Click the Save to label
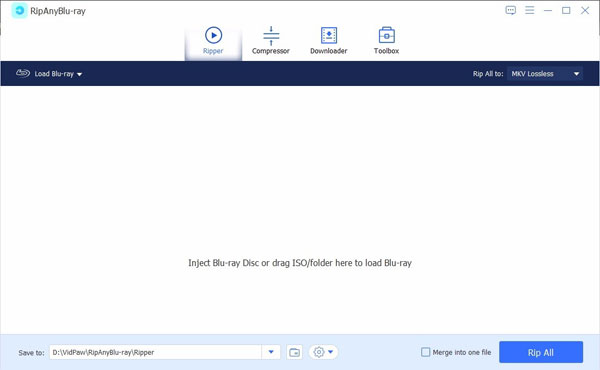 pos(31,353)
